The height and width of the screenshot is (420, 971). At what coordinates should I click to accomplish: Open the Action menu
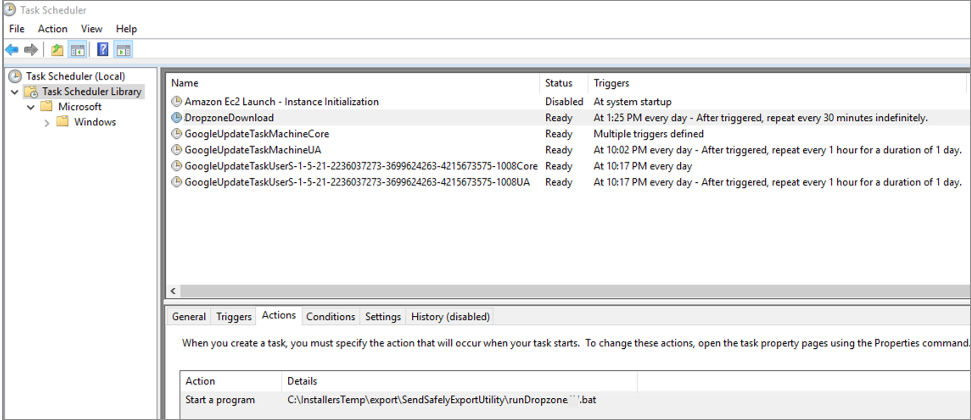tap(53, 28)
